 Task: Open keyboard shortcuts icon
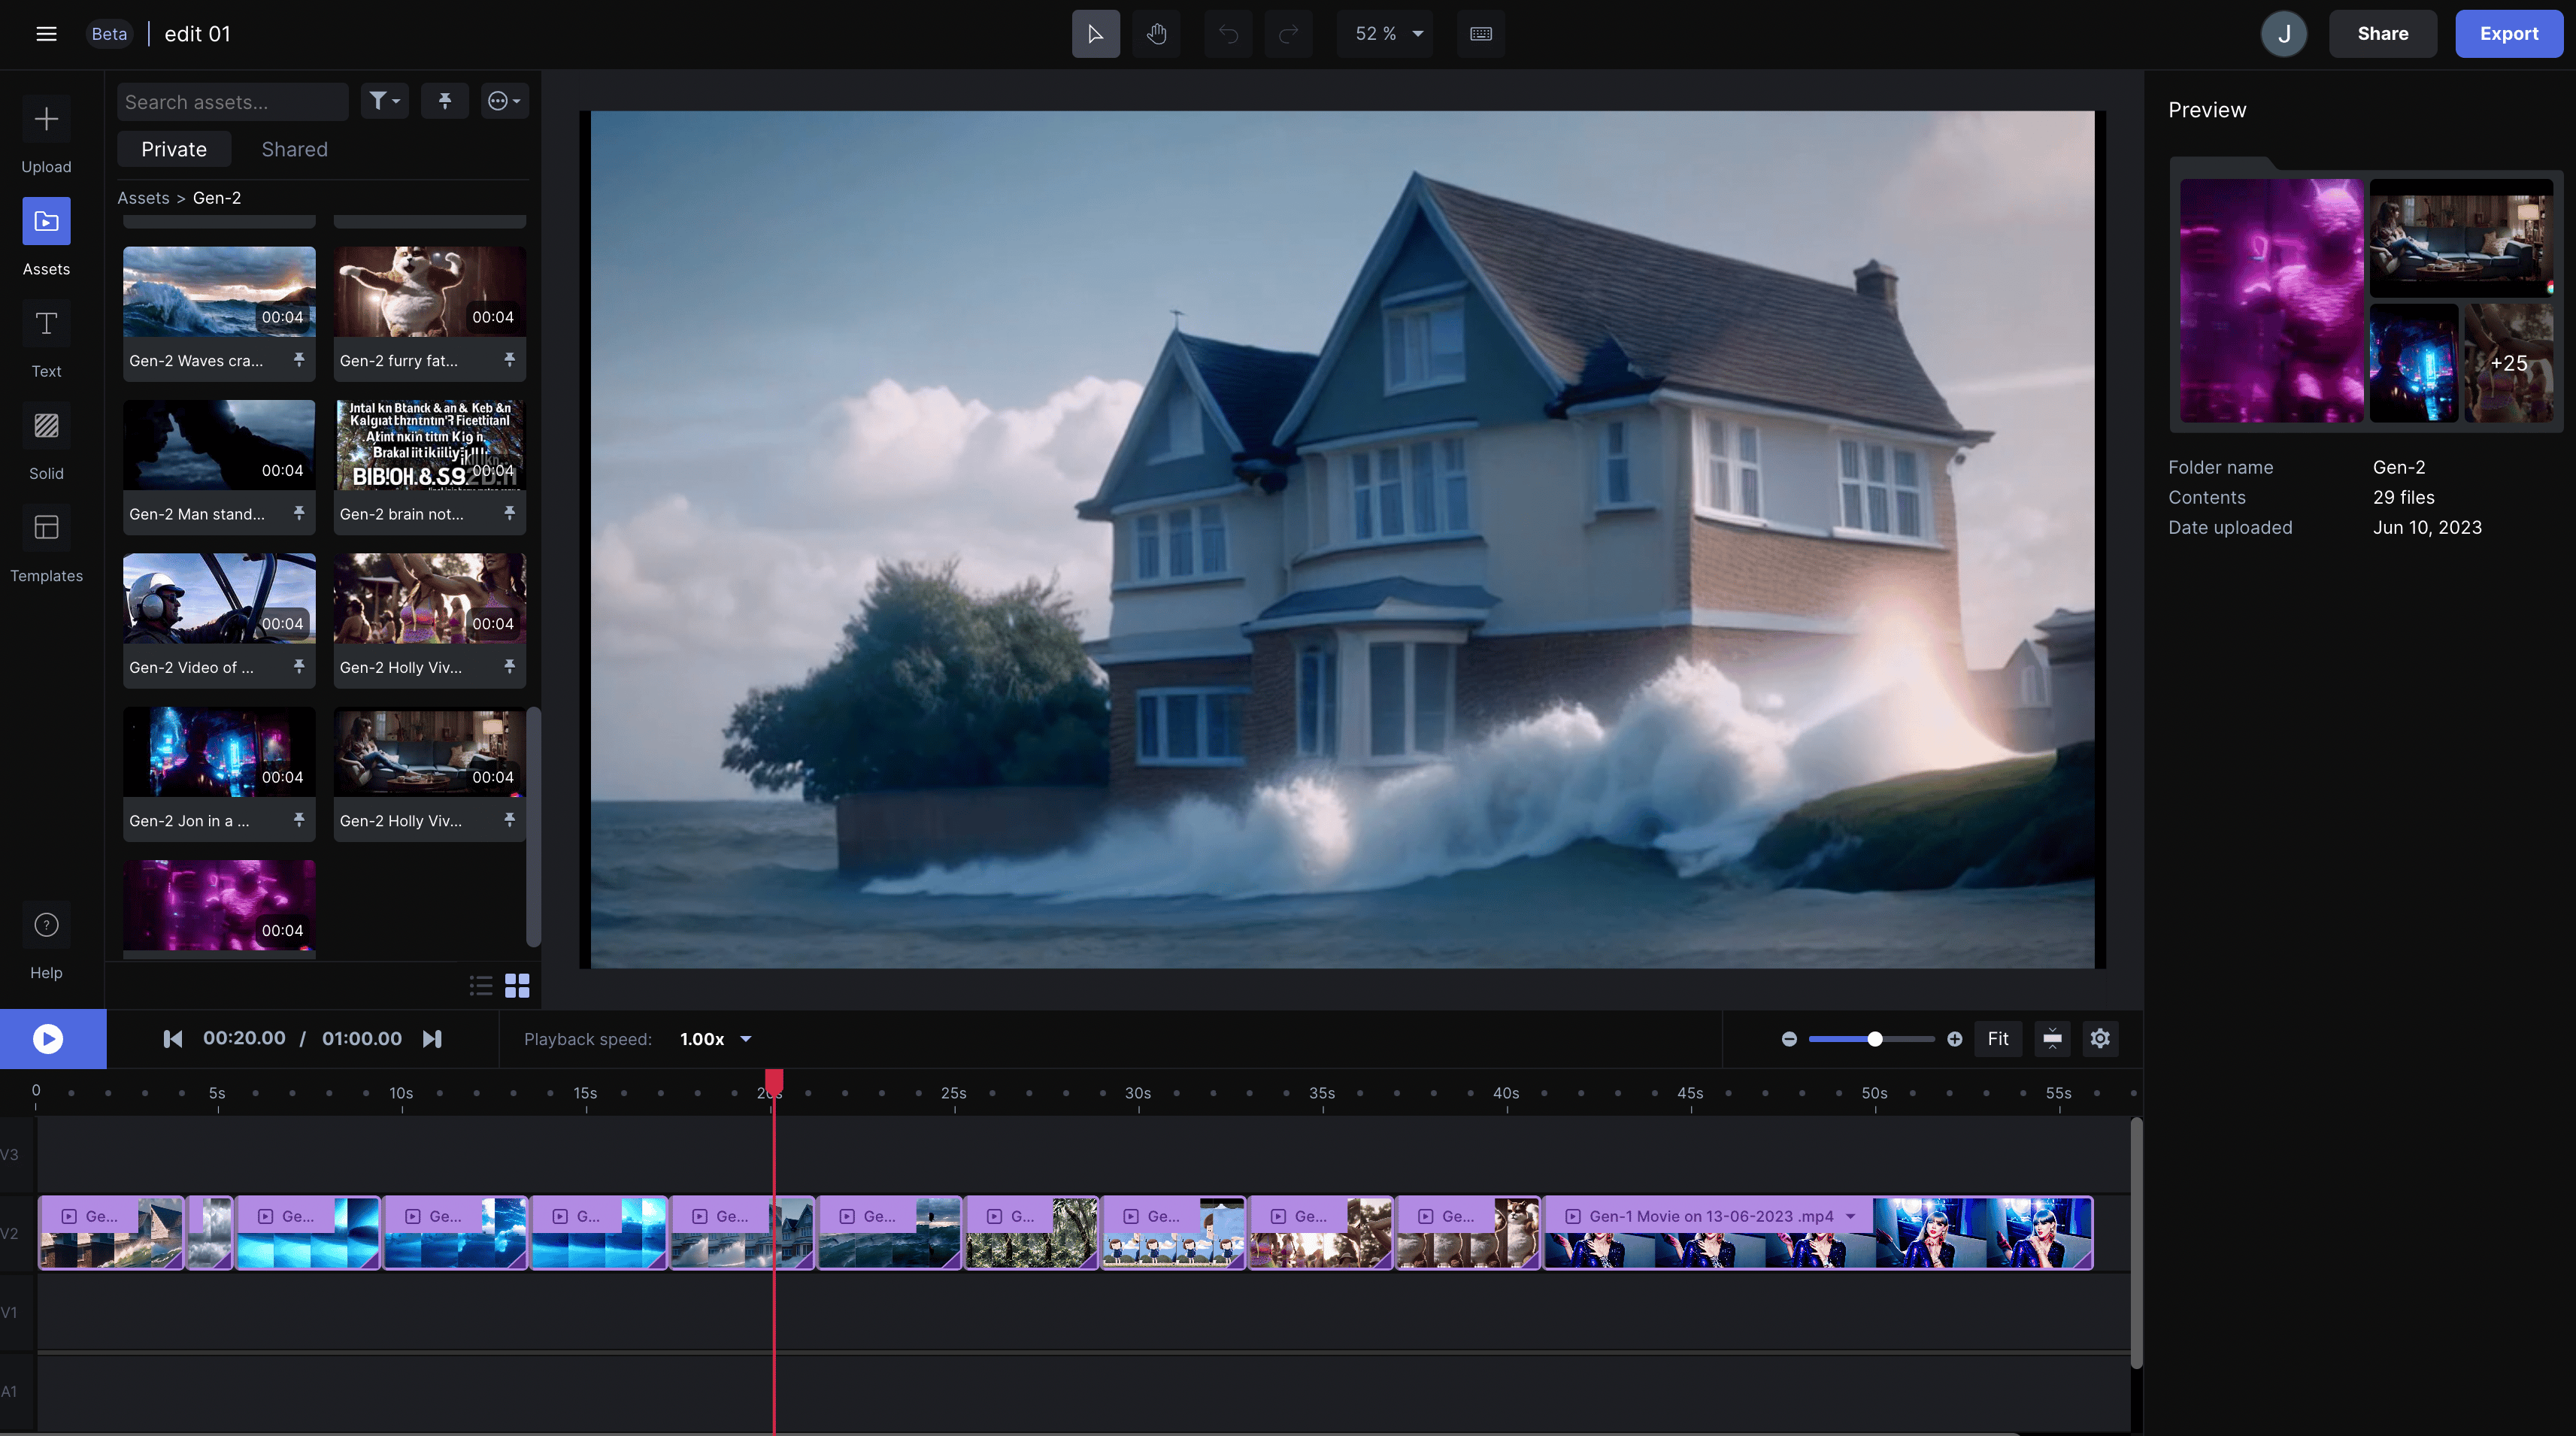1480,34
